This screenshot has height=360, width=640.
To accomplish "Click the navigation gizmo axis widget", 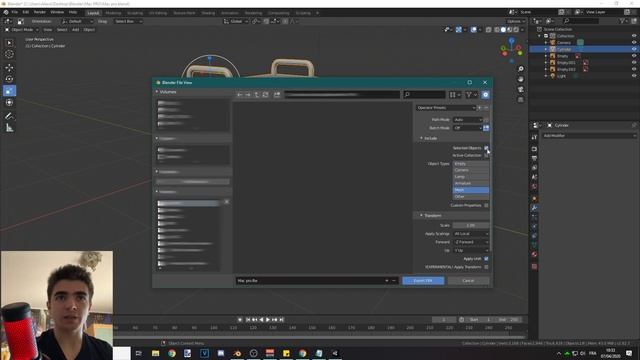I will 511,50.
